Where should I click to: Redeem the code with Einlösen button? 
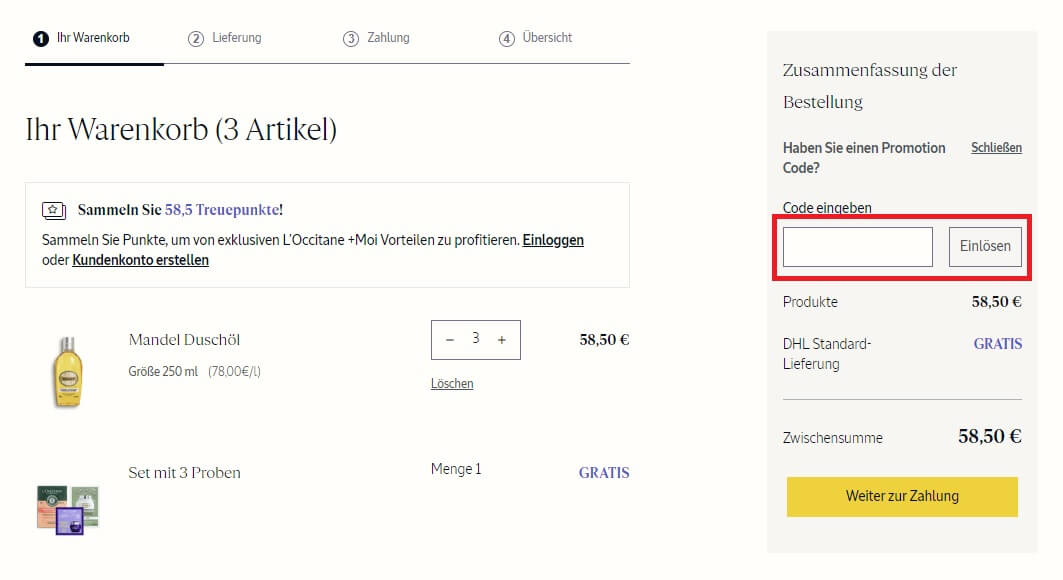point(985,247)
